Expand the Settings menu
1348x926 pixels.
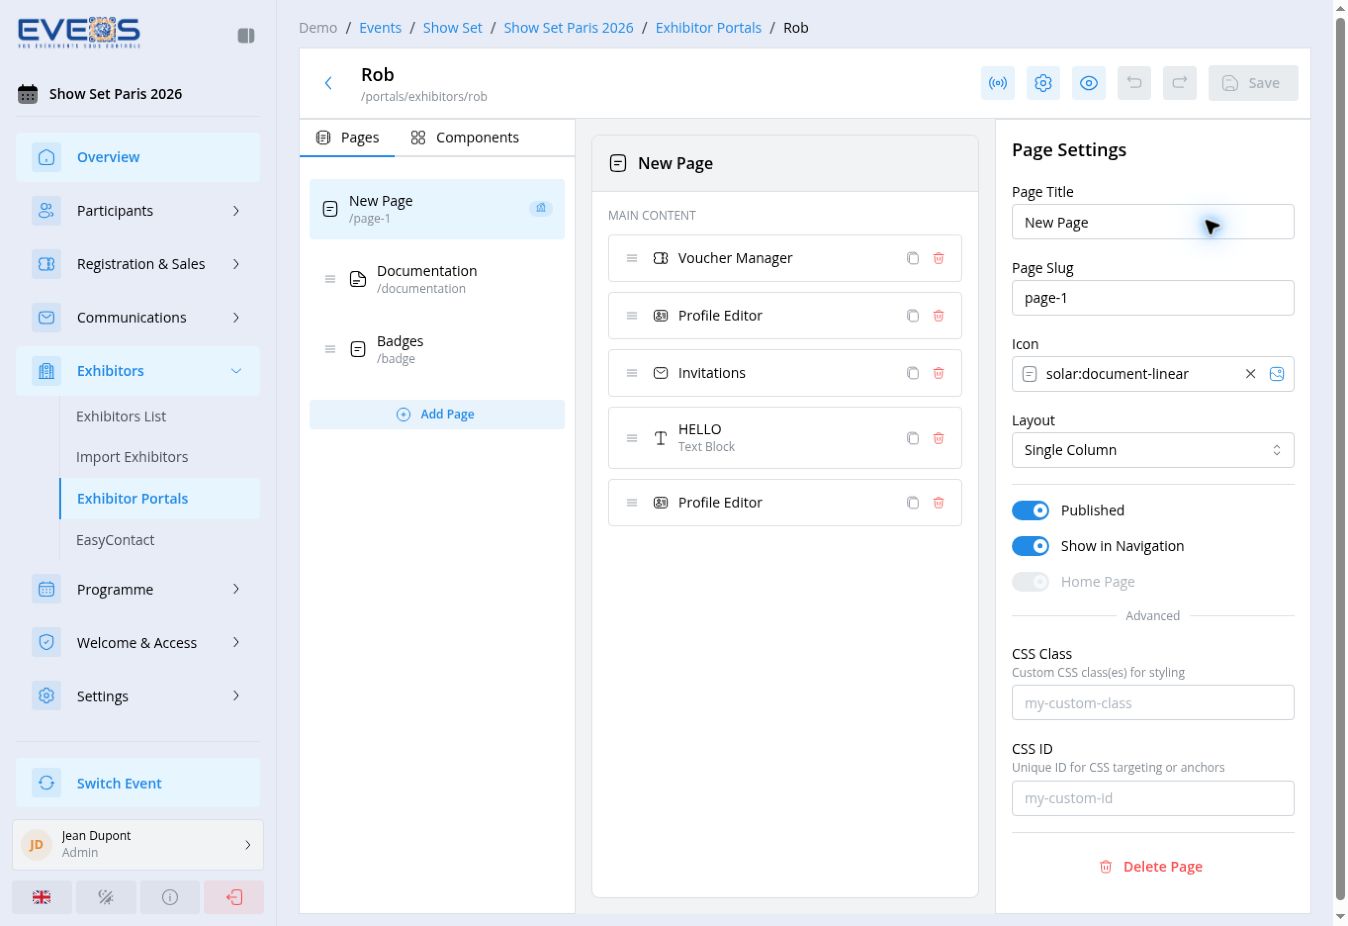point(138,696)
